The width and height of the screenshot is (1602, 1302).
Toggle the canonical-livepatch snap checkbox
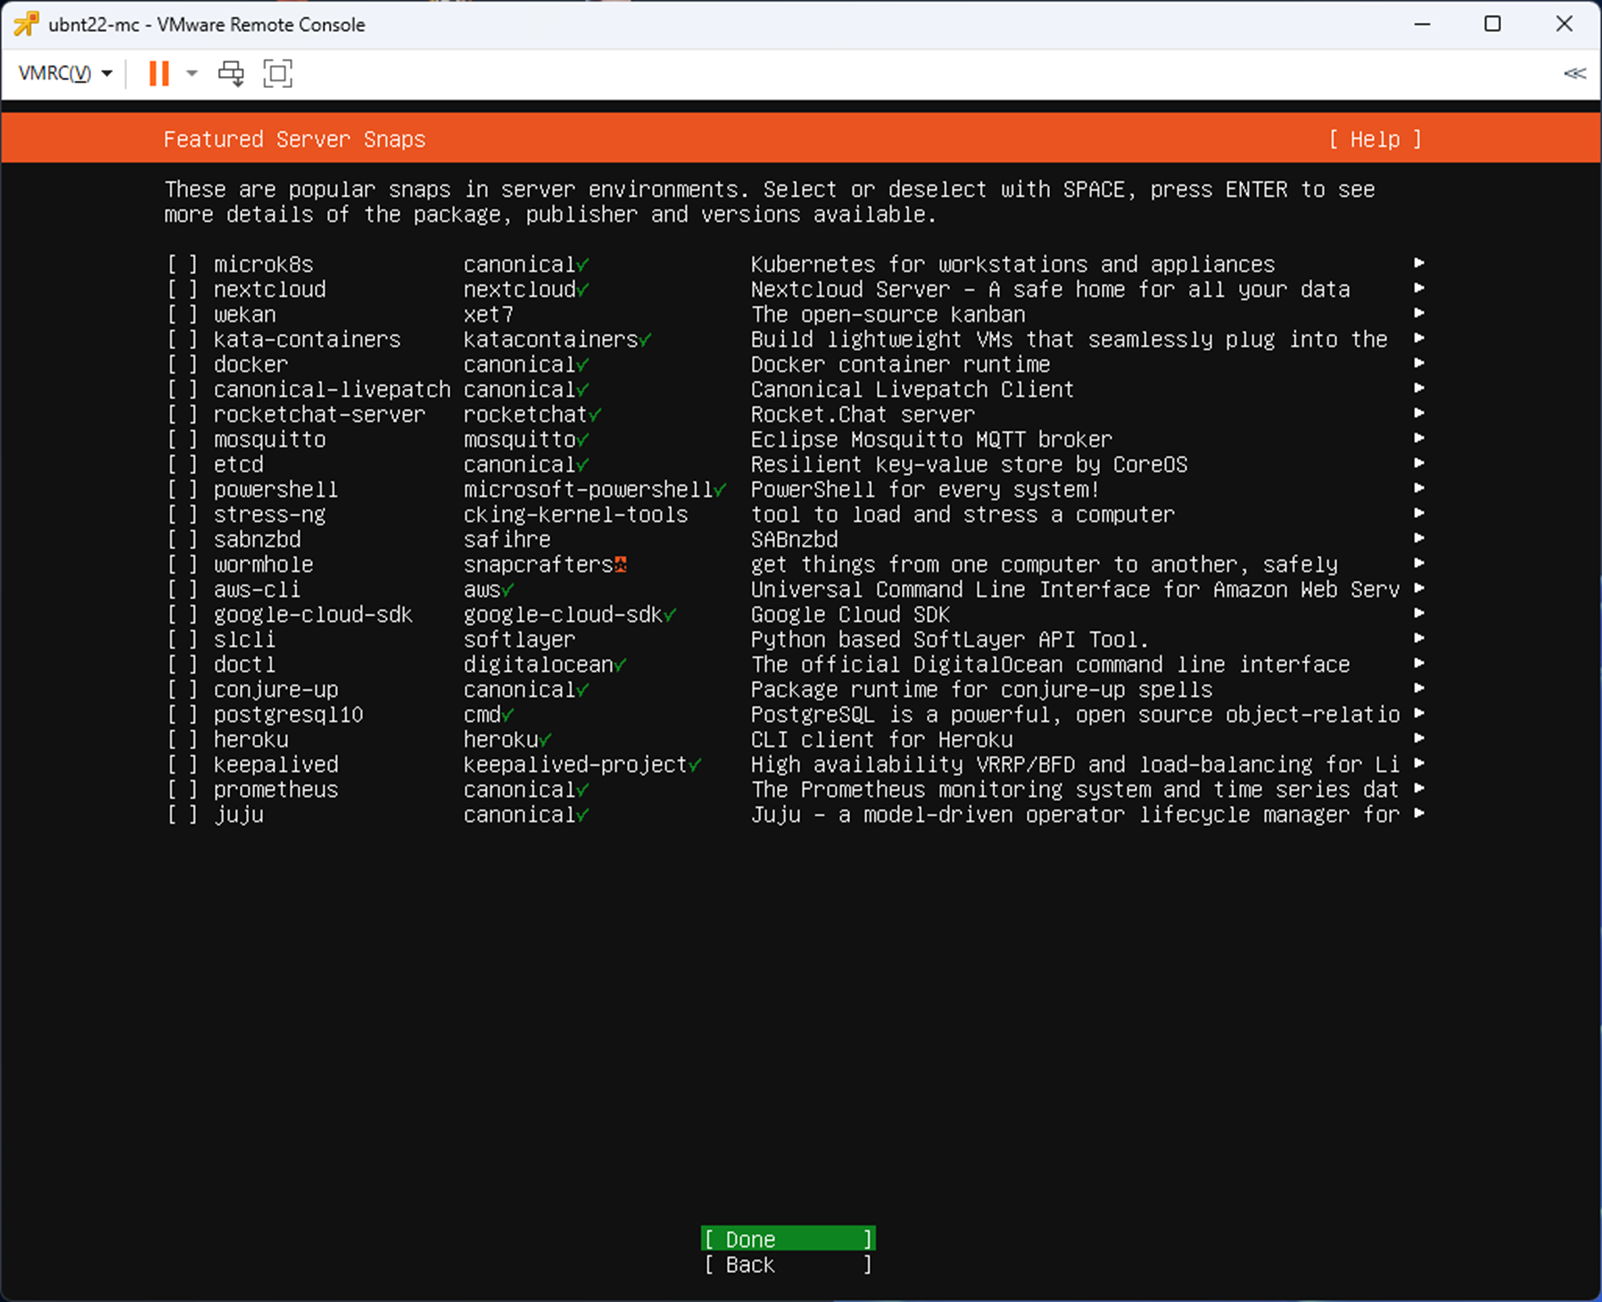click(182, 389)
